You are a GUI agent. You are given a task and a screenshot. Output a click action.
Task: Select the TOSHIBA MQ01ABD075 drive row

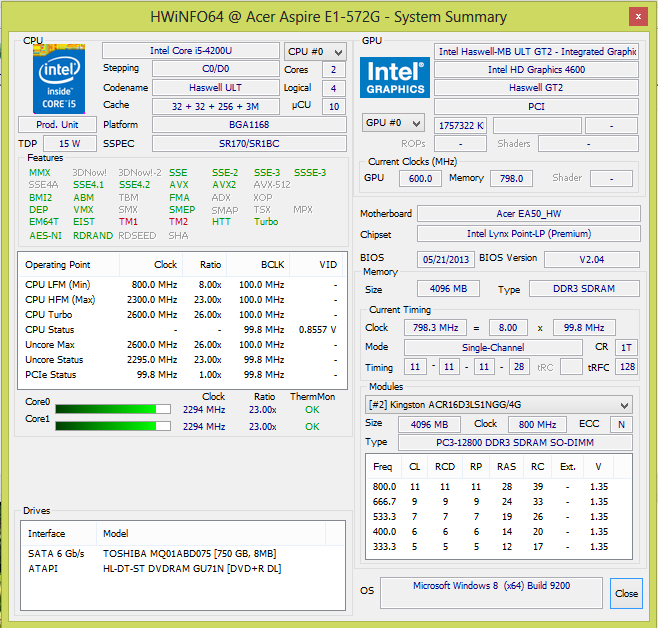coord(183,554)
